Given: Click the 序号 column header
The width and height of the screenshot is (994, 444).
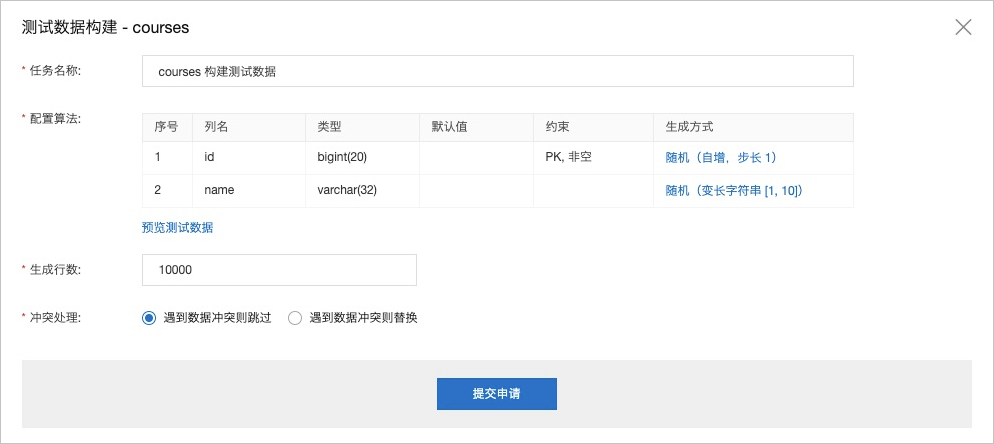Looking at the screenshot, I should pos(167,127).
